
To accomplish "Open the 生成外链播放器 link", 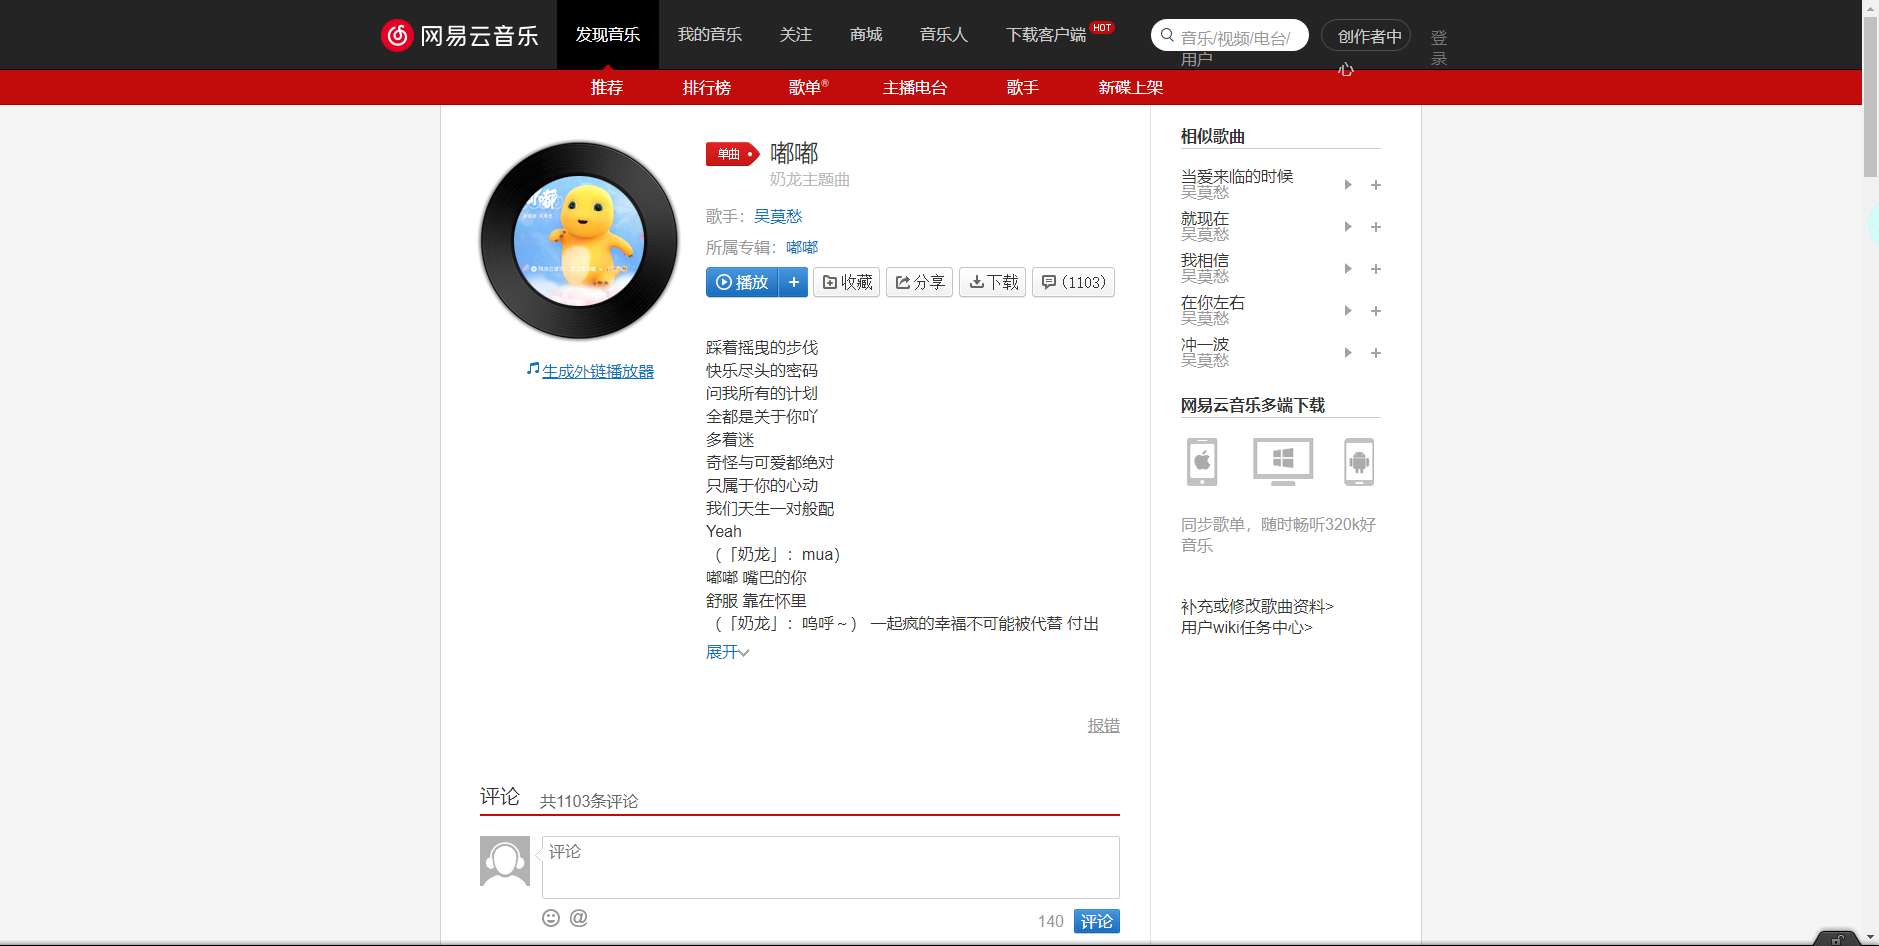I will pos(597,370).
